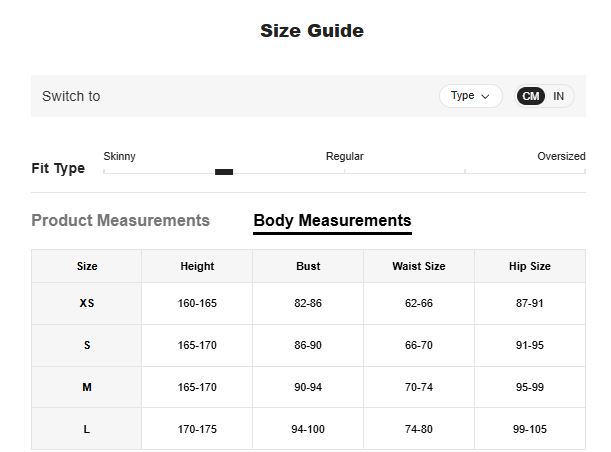Click the Height column header

(x=197, y=266)
